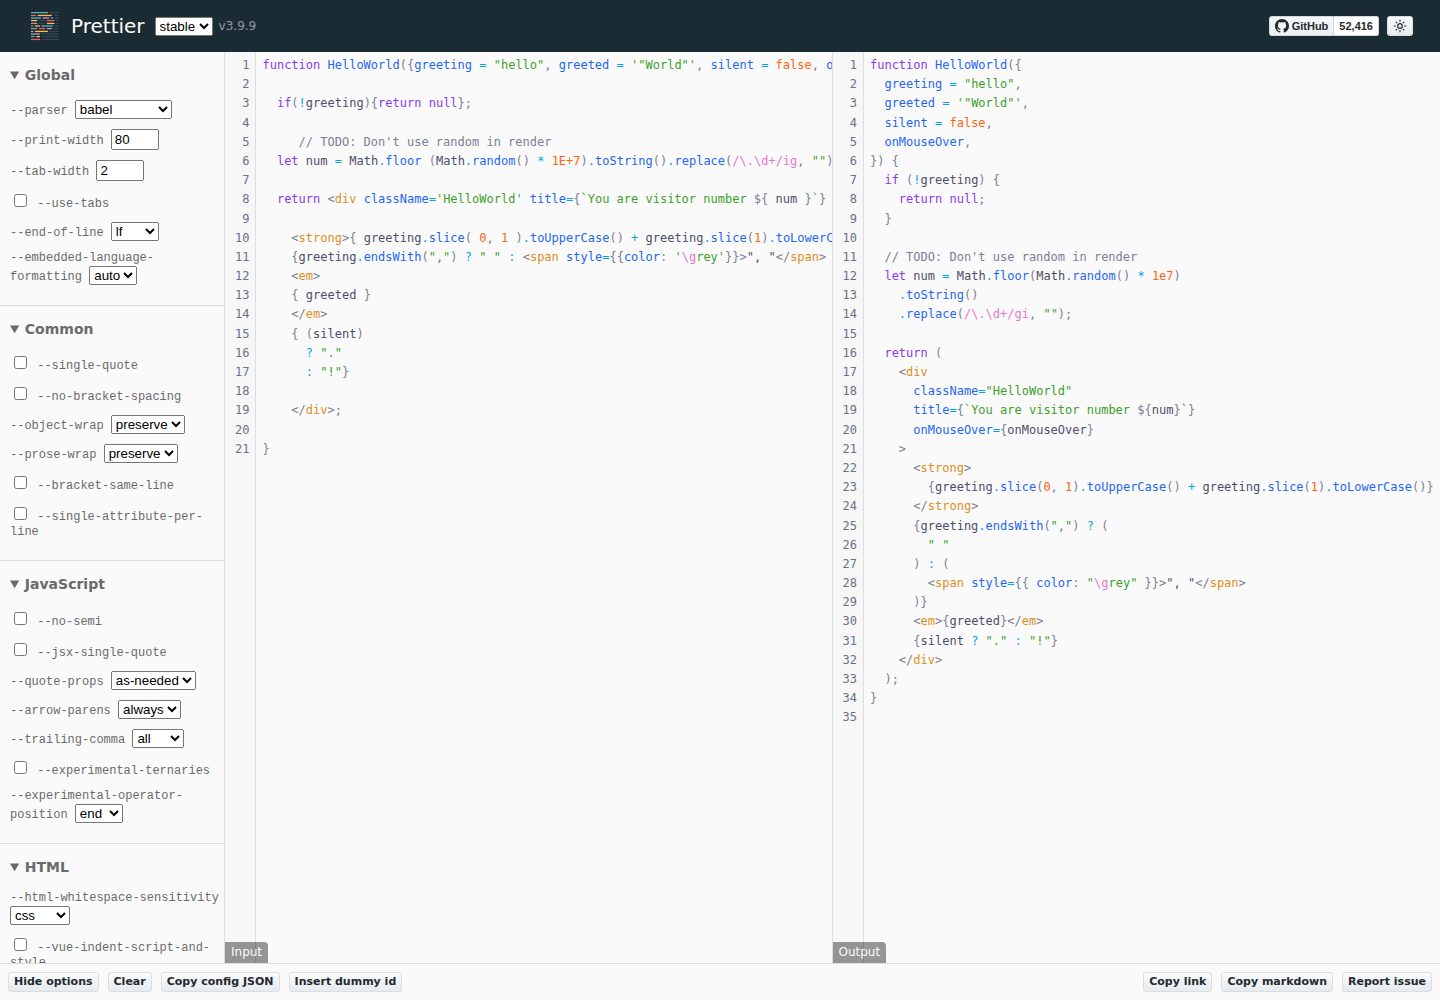Click the --print-width input field

(x=135, y=139)
